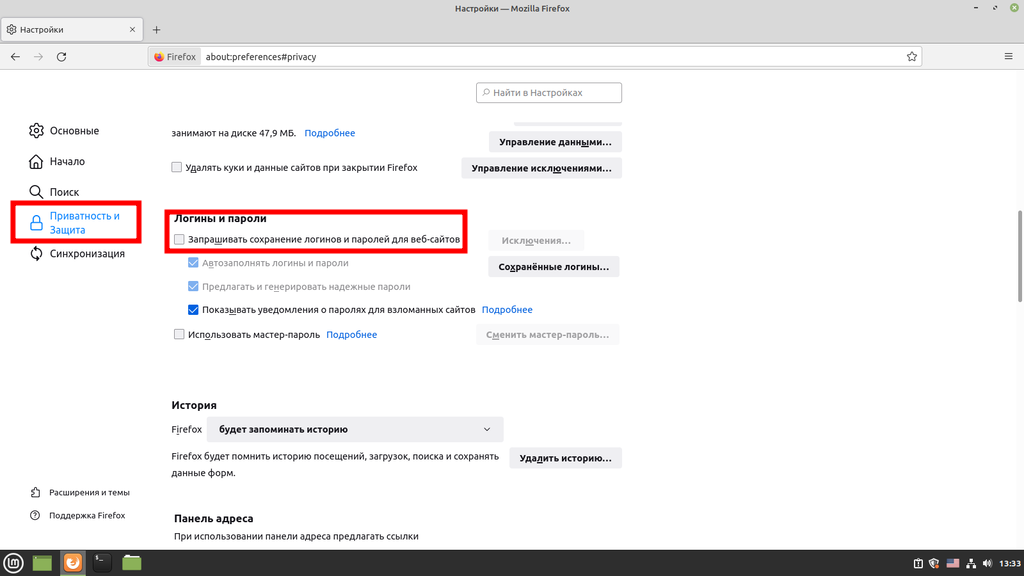Viewport: 1024px width, 576px height.
Task: Close the Настройки tab
Action: 129,30
